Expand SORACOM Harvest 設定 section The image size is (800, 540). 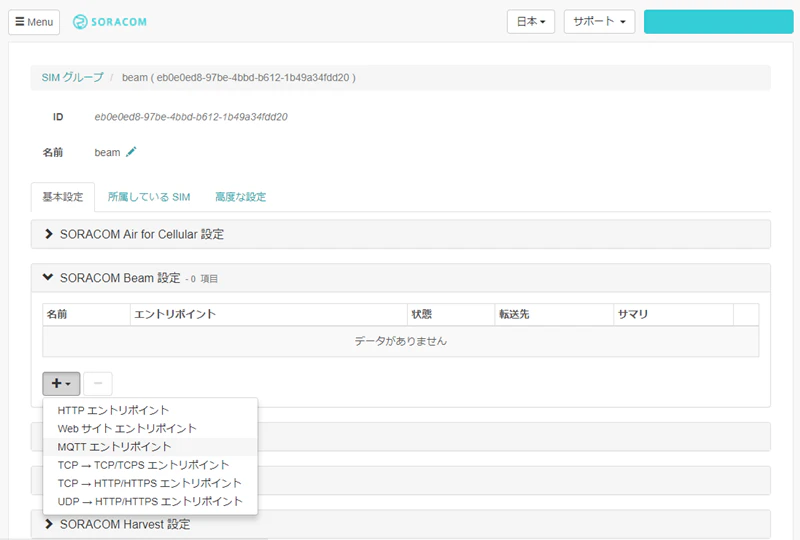click(x=401, y=524)
